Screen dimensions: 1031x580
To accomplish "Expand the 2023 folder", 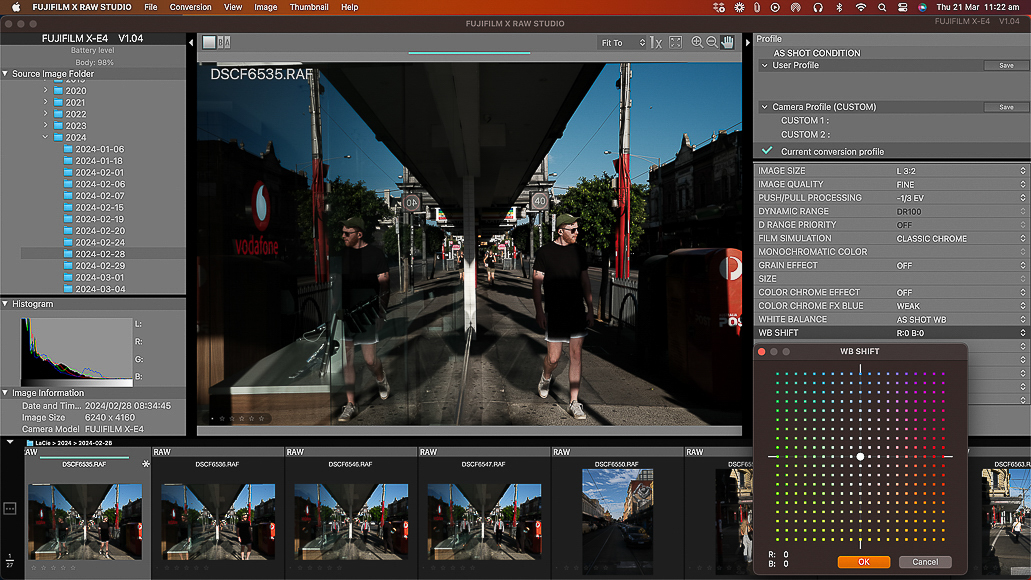I will tap(45, 126).
